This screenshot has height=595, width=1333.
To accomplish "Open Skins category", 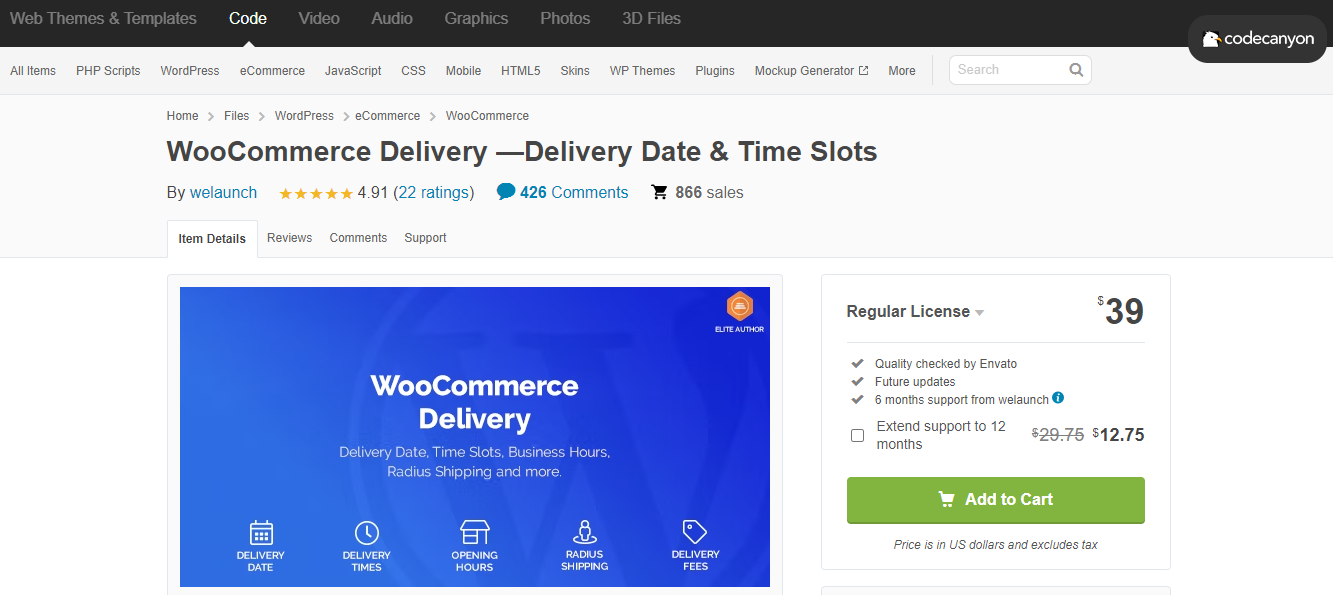I will 575,71.
